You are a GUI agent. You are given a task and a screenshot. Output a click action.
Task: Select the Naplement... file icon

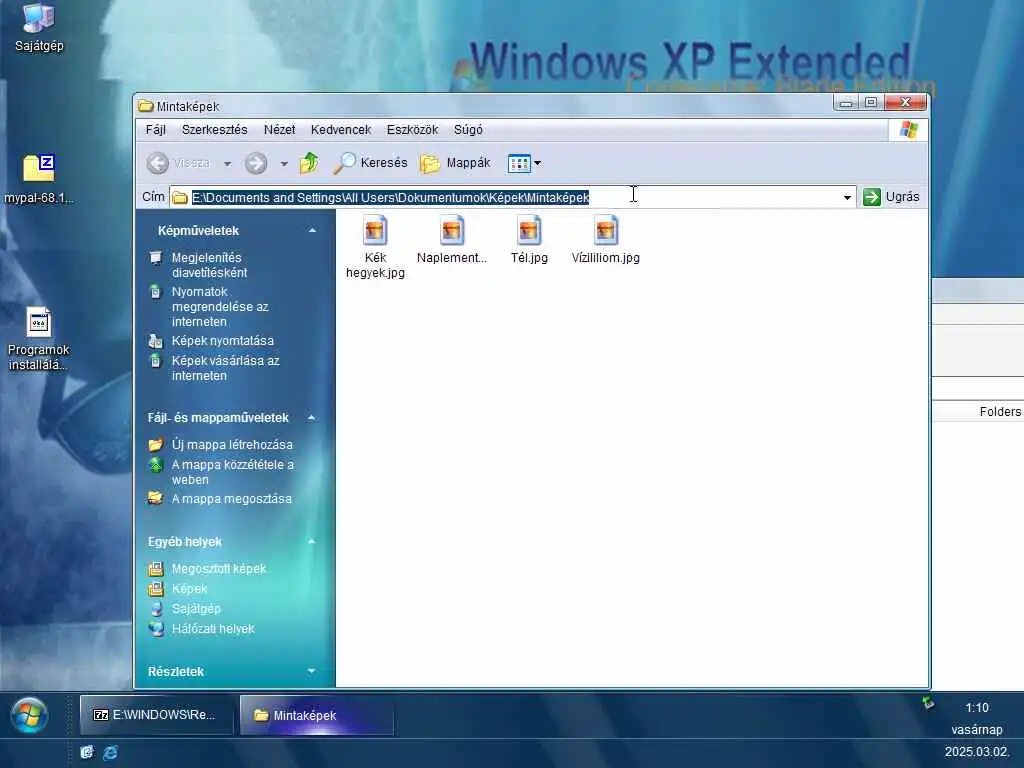click(451, 232)
